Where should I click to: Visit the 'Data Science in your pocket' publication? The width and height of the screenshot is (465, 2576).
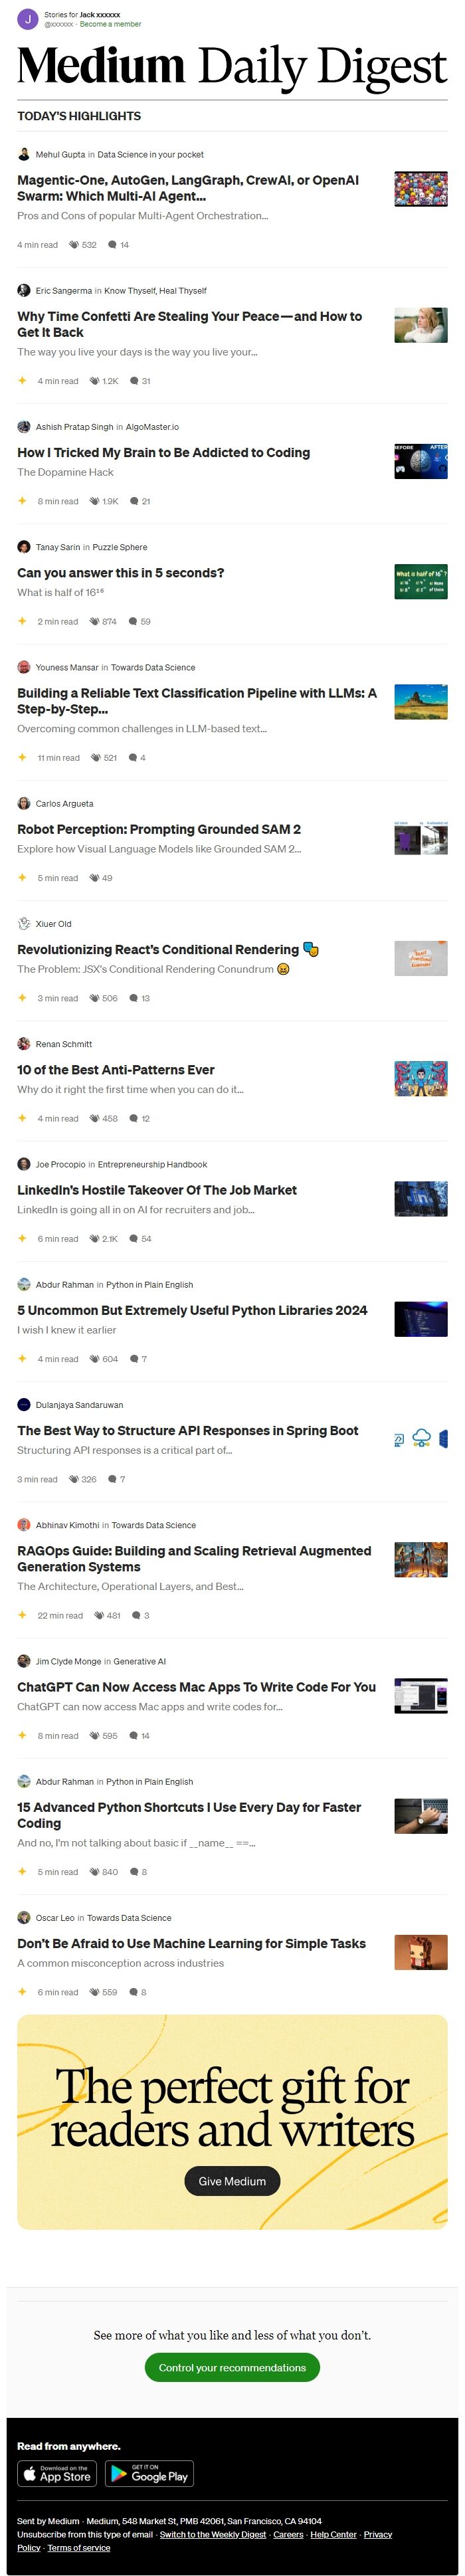[x=150, y=155]
